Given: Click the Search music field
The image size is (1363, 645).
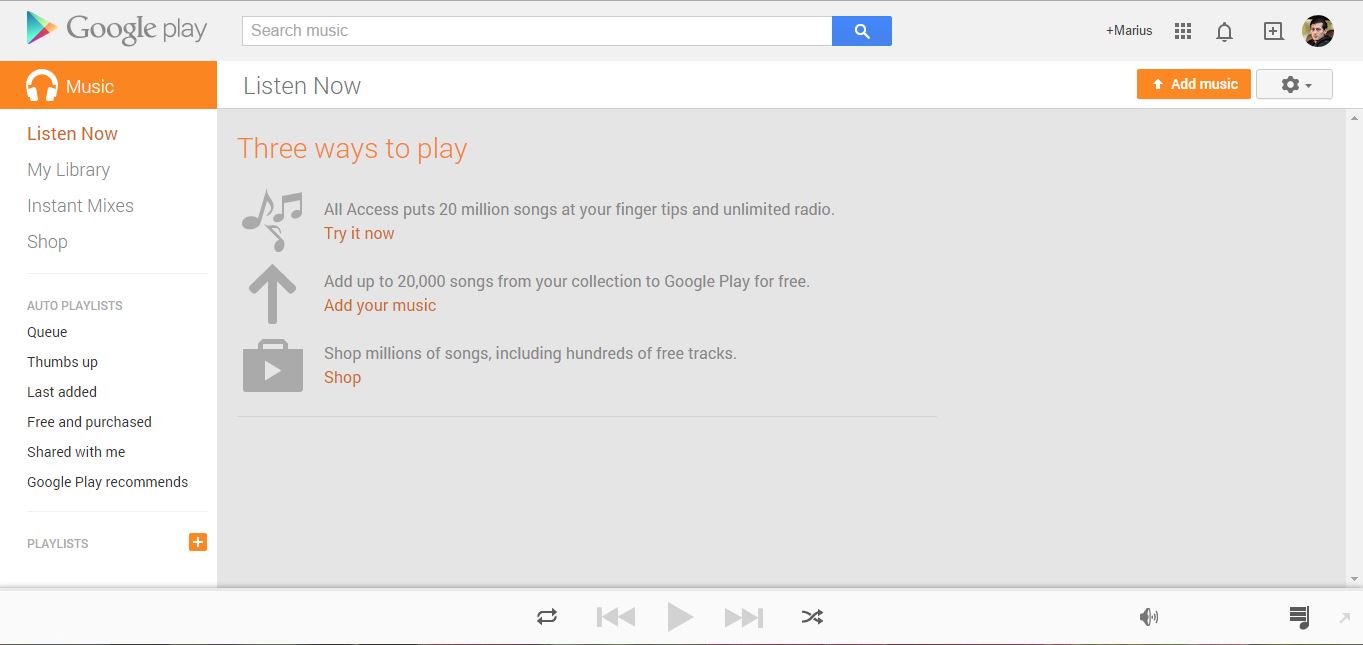Looking at the screenshot, I should point(537,31).
